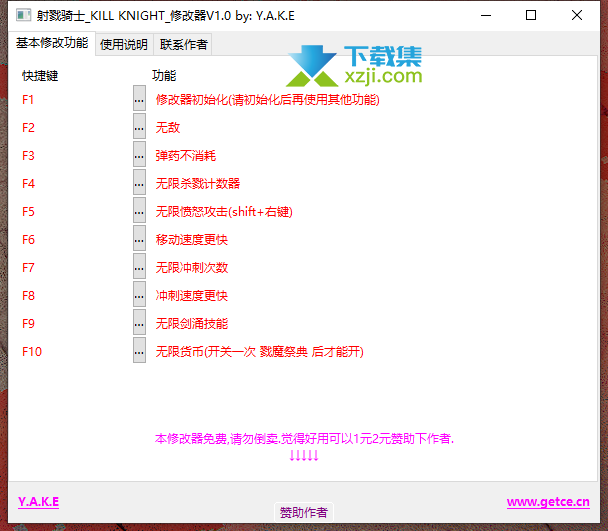Screen dimensions: 608x531
Task: Click the F9 hotkey label
Action: [28, 324]
